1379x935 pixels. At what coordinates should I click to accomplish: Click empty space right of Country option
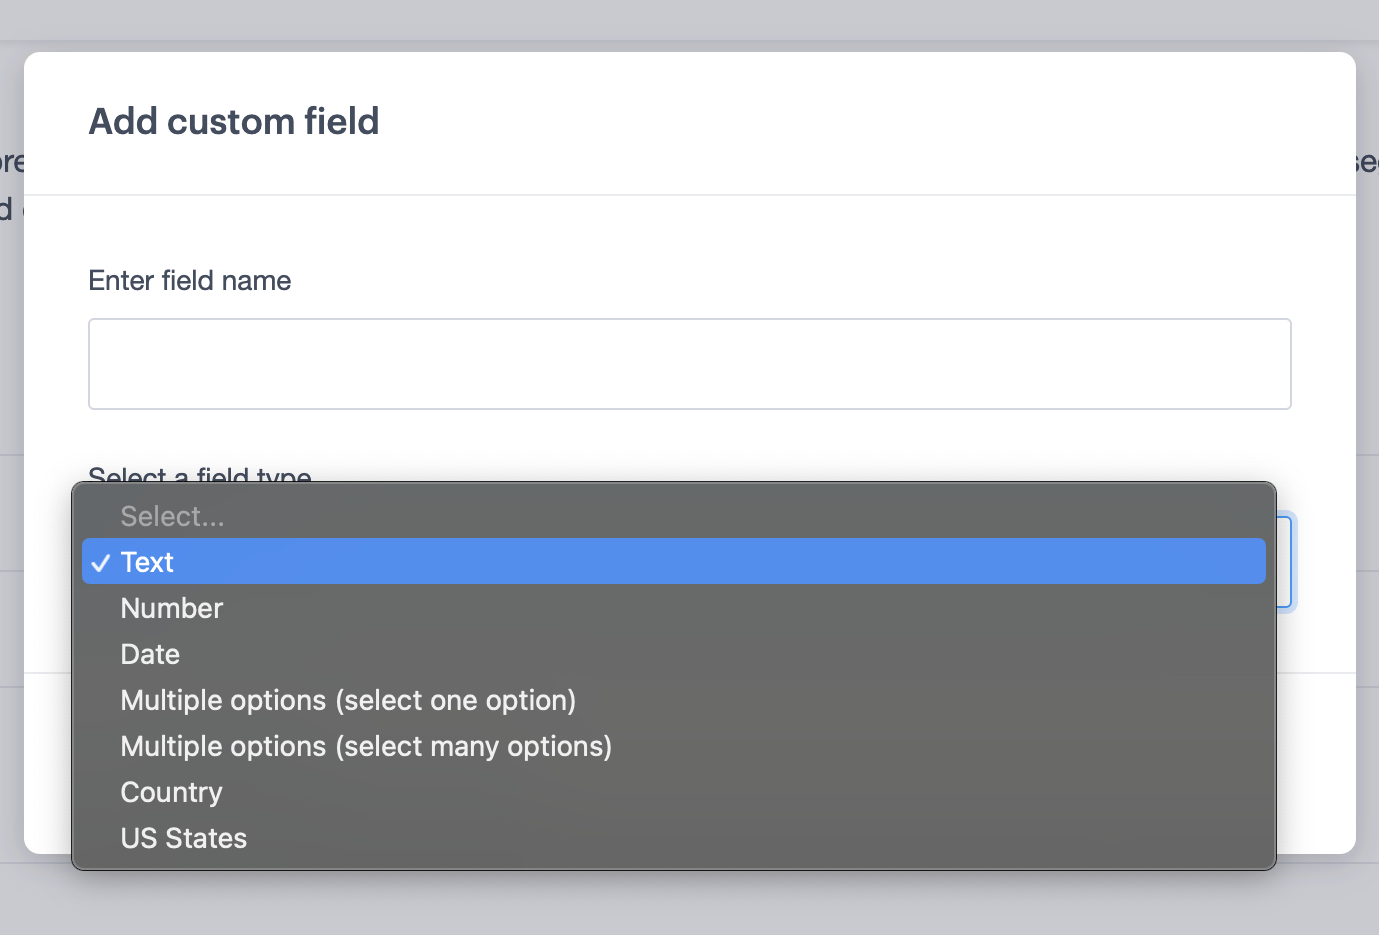(800, 792)
